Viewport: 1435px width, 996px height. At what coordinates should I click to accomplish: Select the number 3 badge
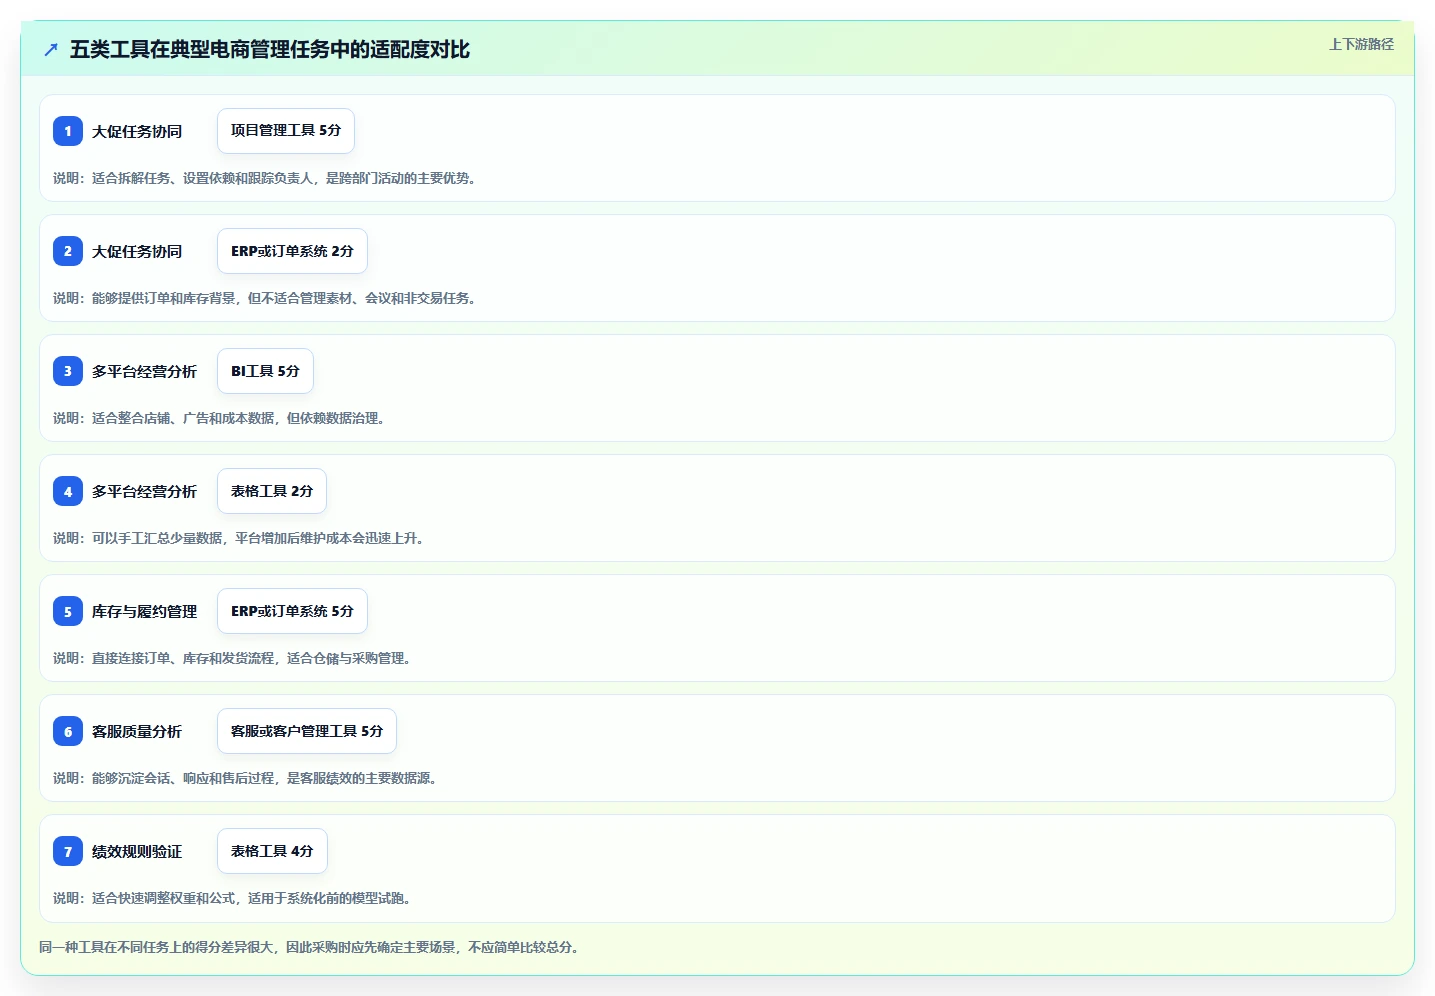(68, 371)
